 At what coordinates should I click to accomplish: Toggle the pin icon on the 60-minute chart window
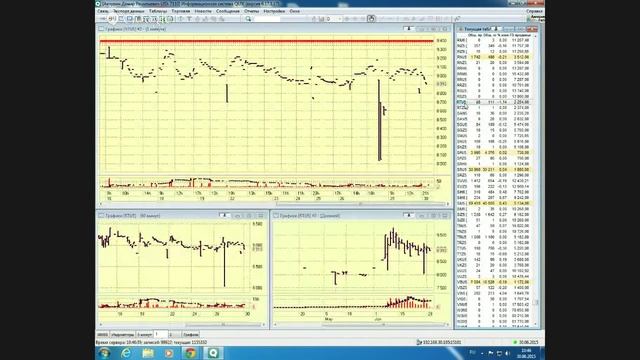click(224, 216)
